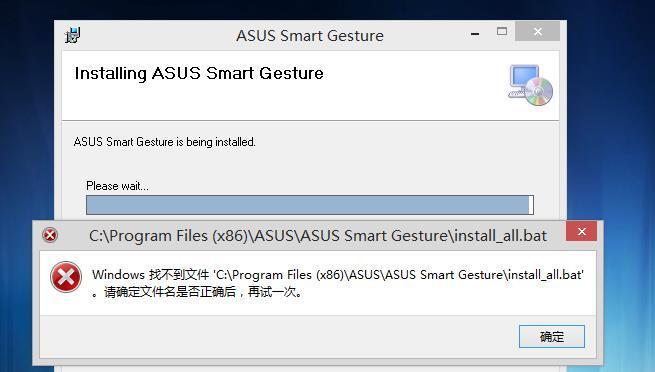Screen dimensions: 655x372
Task: Click the unfilled end of the progress bar
Action: (x=531, y=205)
